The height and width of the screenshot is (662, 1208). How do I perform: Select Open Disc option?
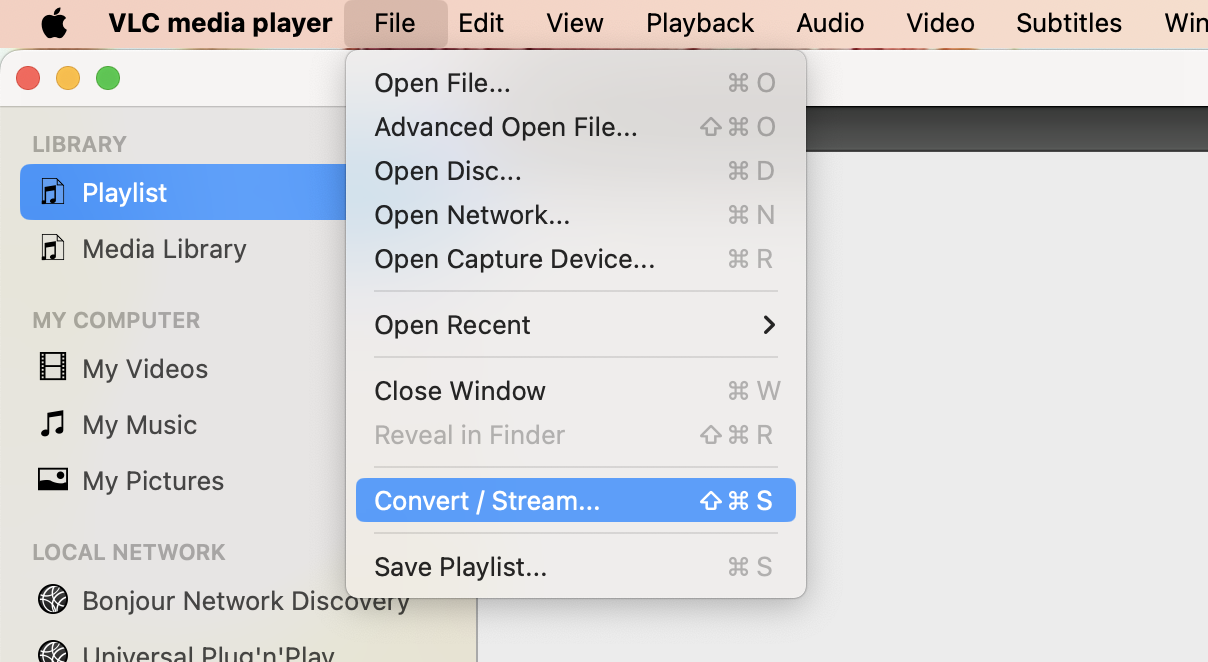click(x=447, y=170)
